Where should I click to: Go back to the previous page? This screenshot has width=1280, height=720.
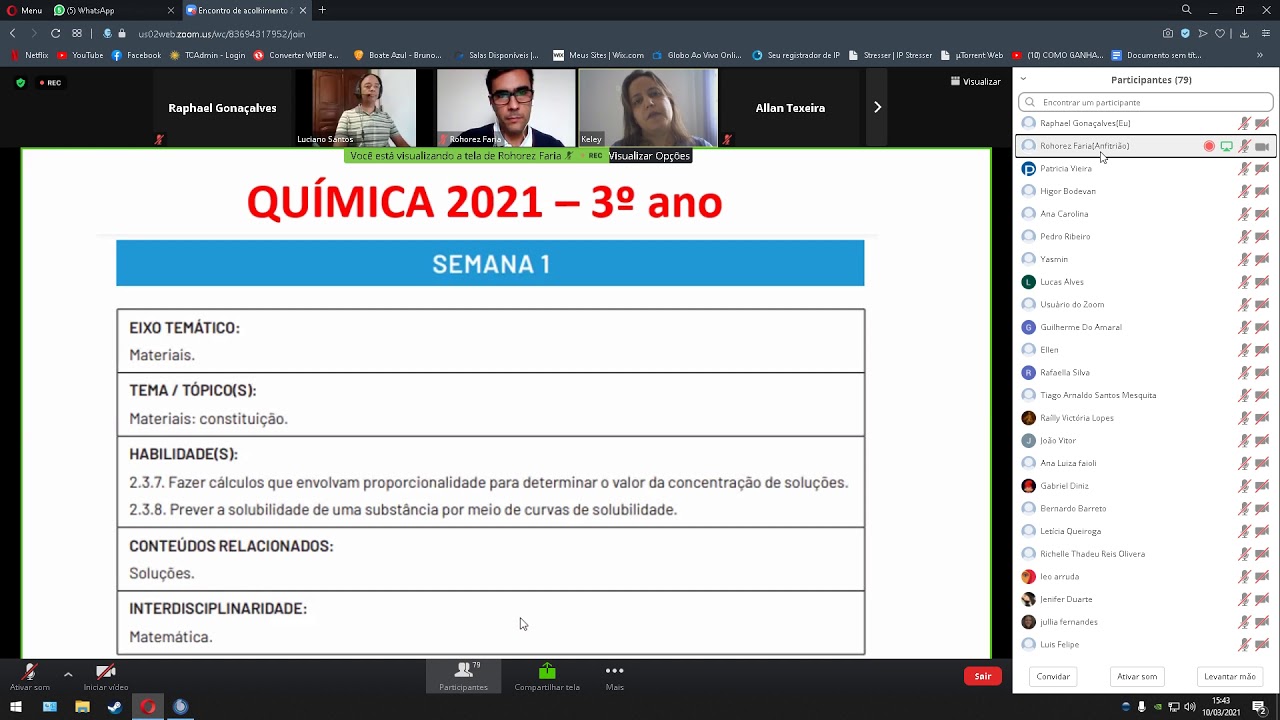coord(13,33)
